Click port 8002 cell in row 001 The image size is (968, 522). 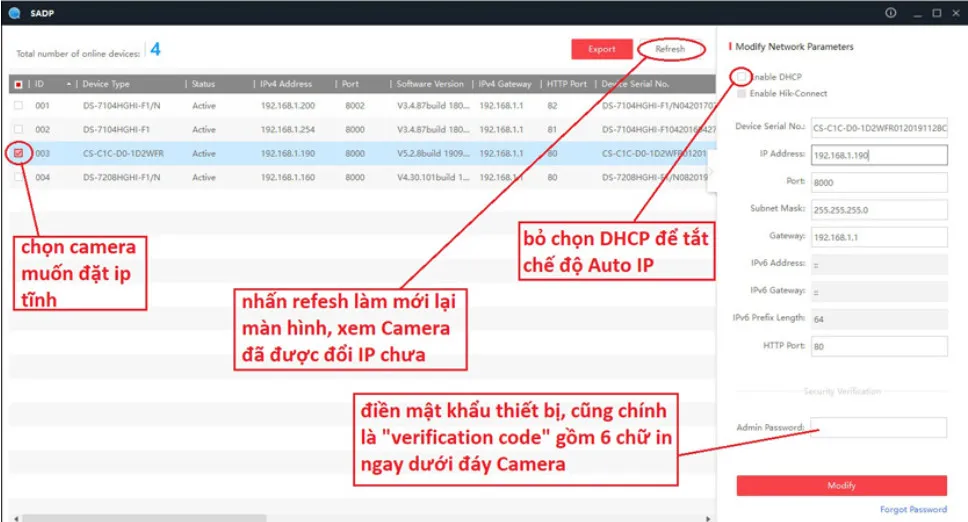[355, 106]
